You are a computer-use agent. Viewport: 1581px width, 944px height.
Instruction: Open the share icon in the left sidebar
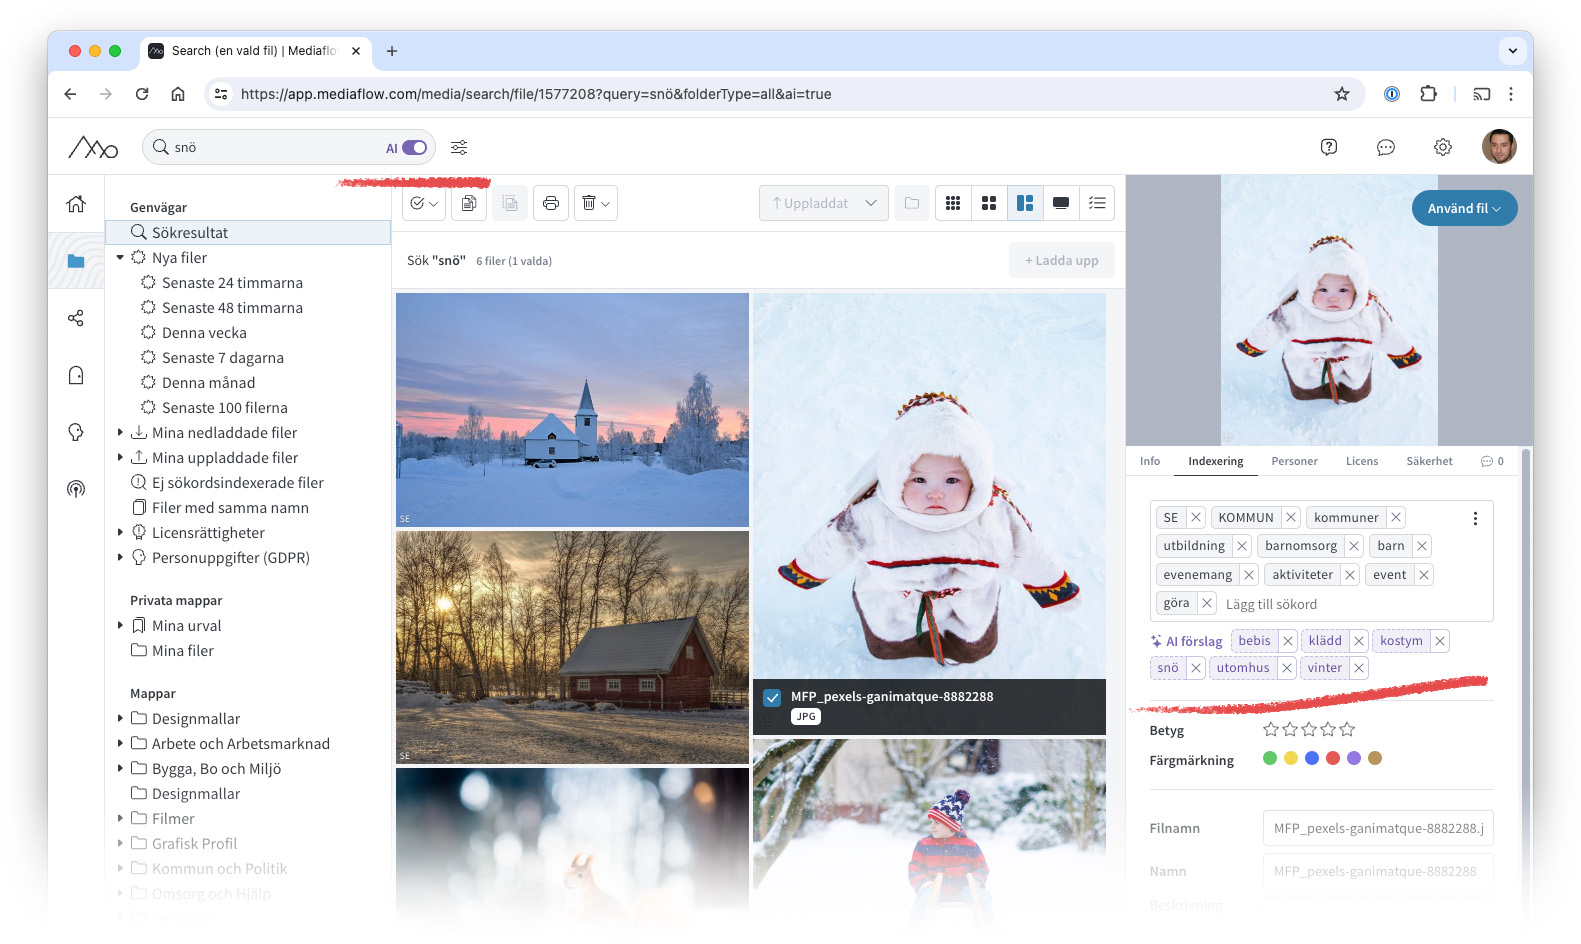tap(76, 318)
